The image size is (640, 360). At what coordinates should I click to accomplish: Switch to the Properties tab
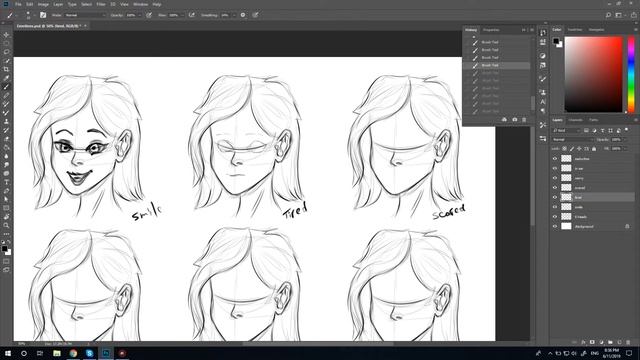click(491, 30)
